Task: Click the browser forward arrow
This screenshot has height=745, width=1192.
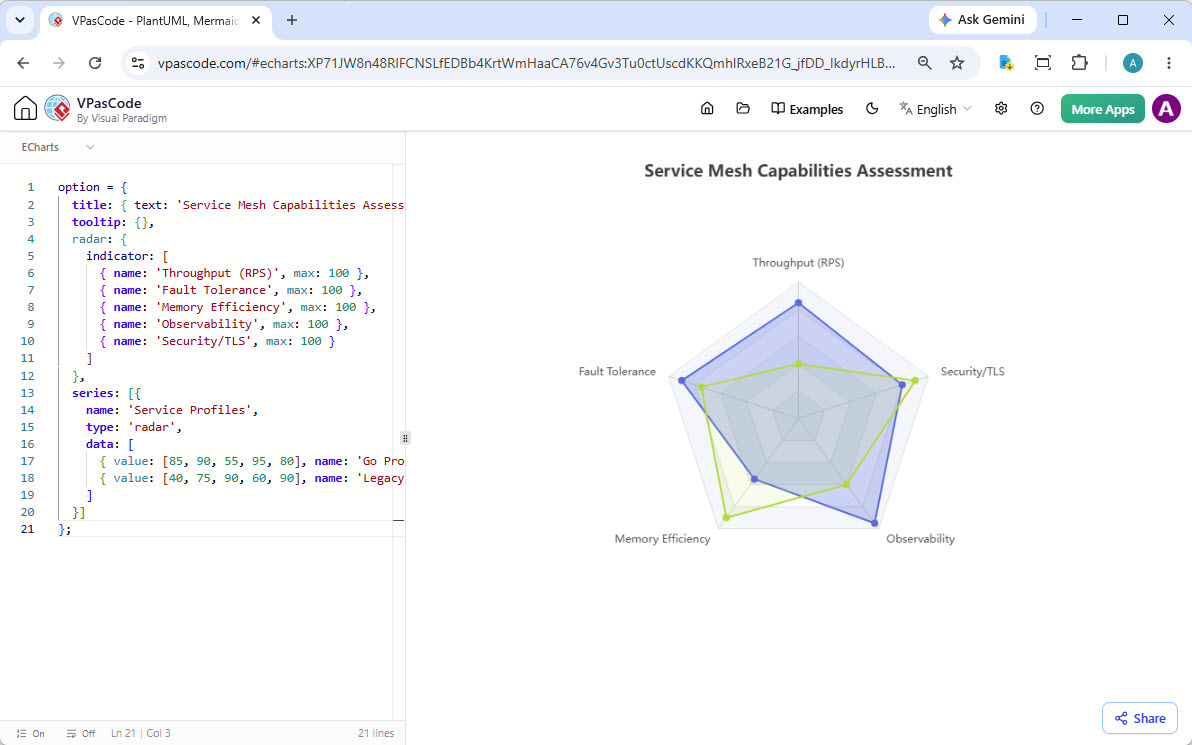Action: 59,63
